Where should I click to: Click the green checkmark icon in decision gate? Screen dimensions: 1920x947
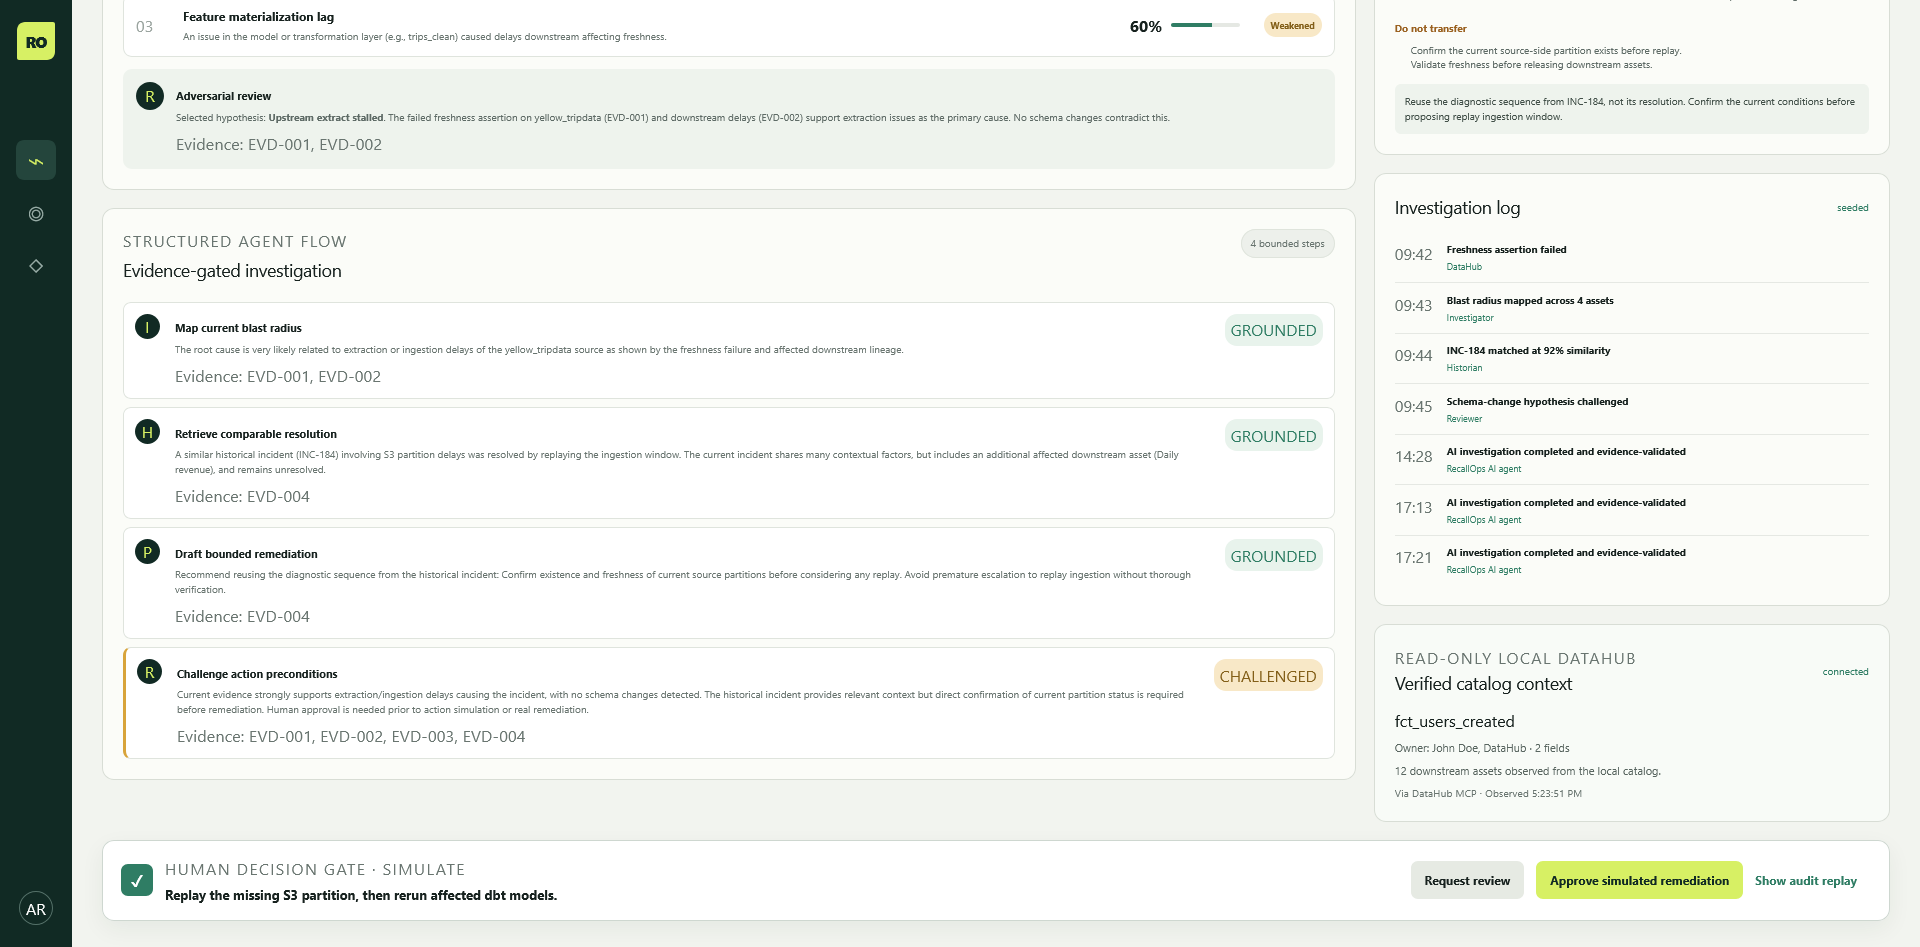click(137, 880)
